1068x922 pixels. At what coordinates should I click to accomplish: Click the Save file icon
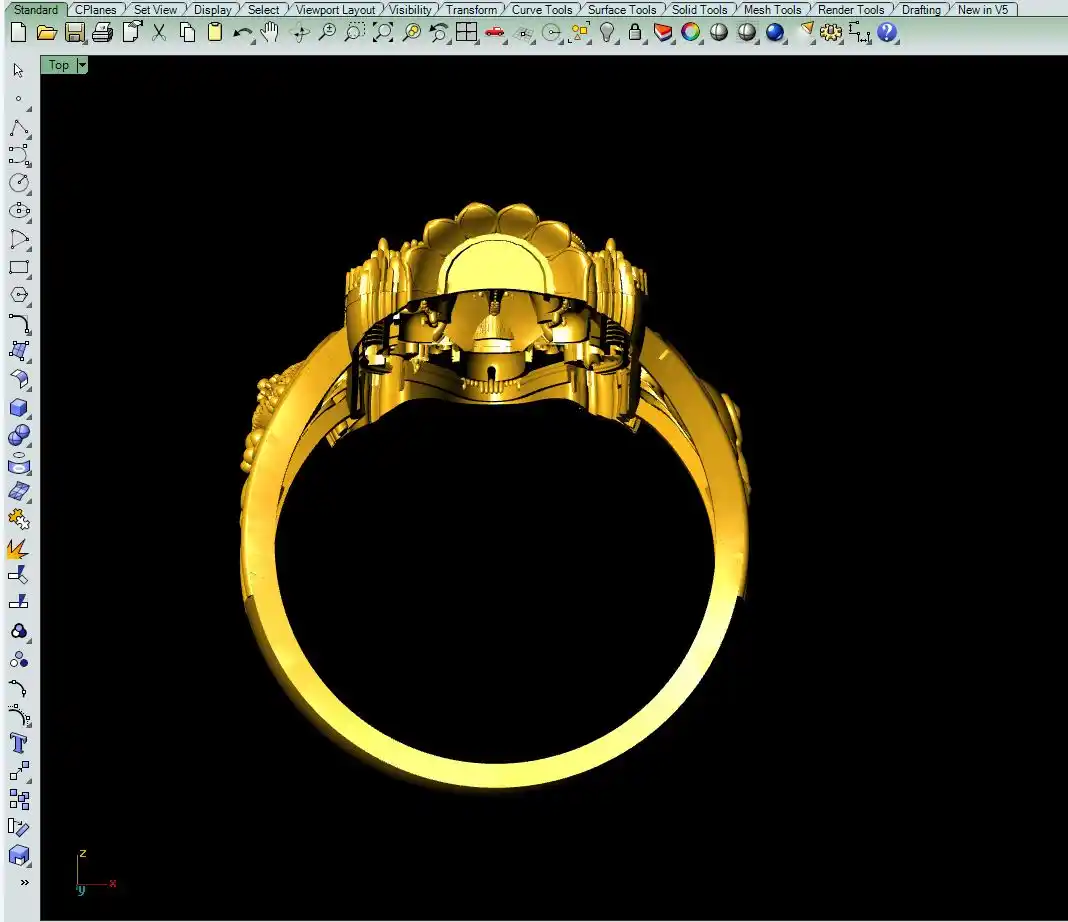pyautogui.click(x=74, y=32)
